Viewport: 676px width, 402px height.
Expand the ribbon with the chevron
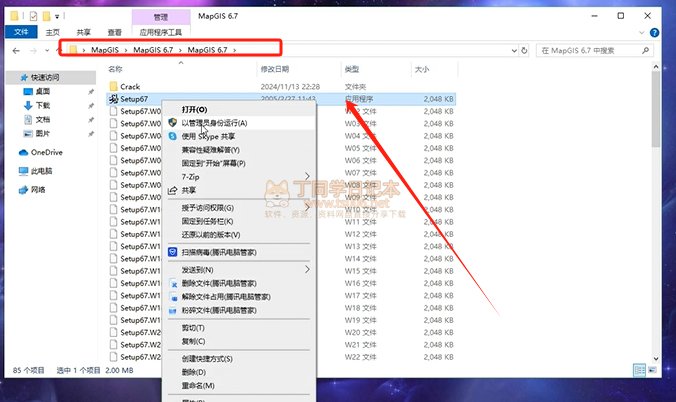[x=642, y=33]
